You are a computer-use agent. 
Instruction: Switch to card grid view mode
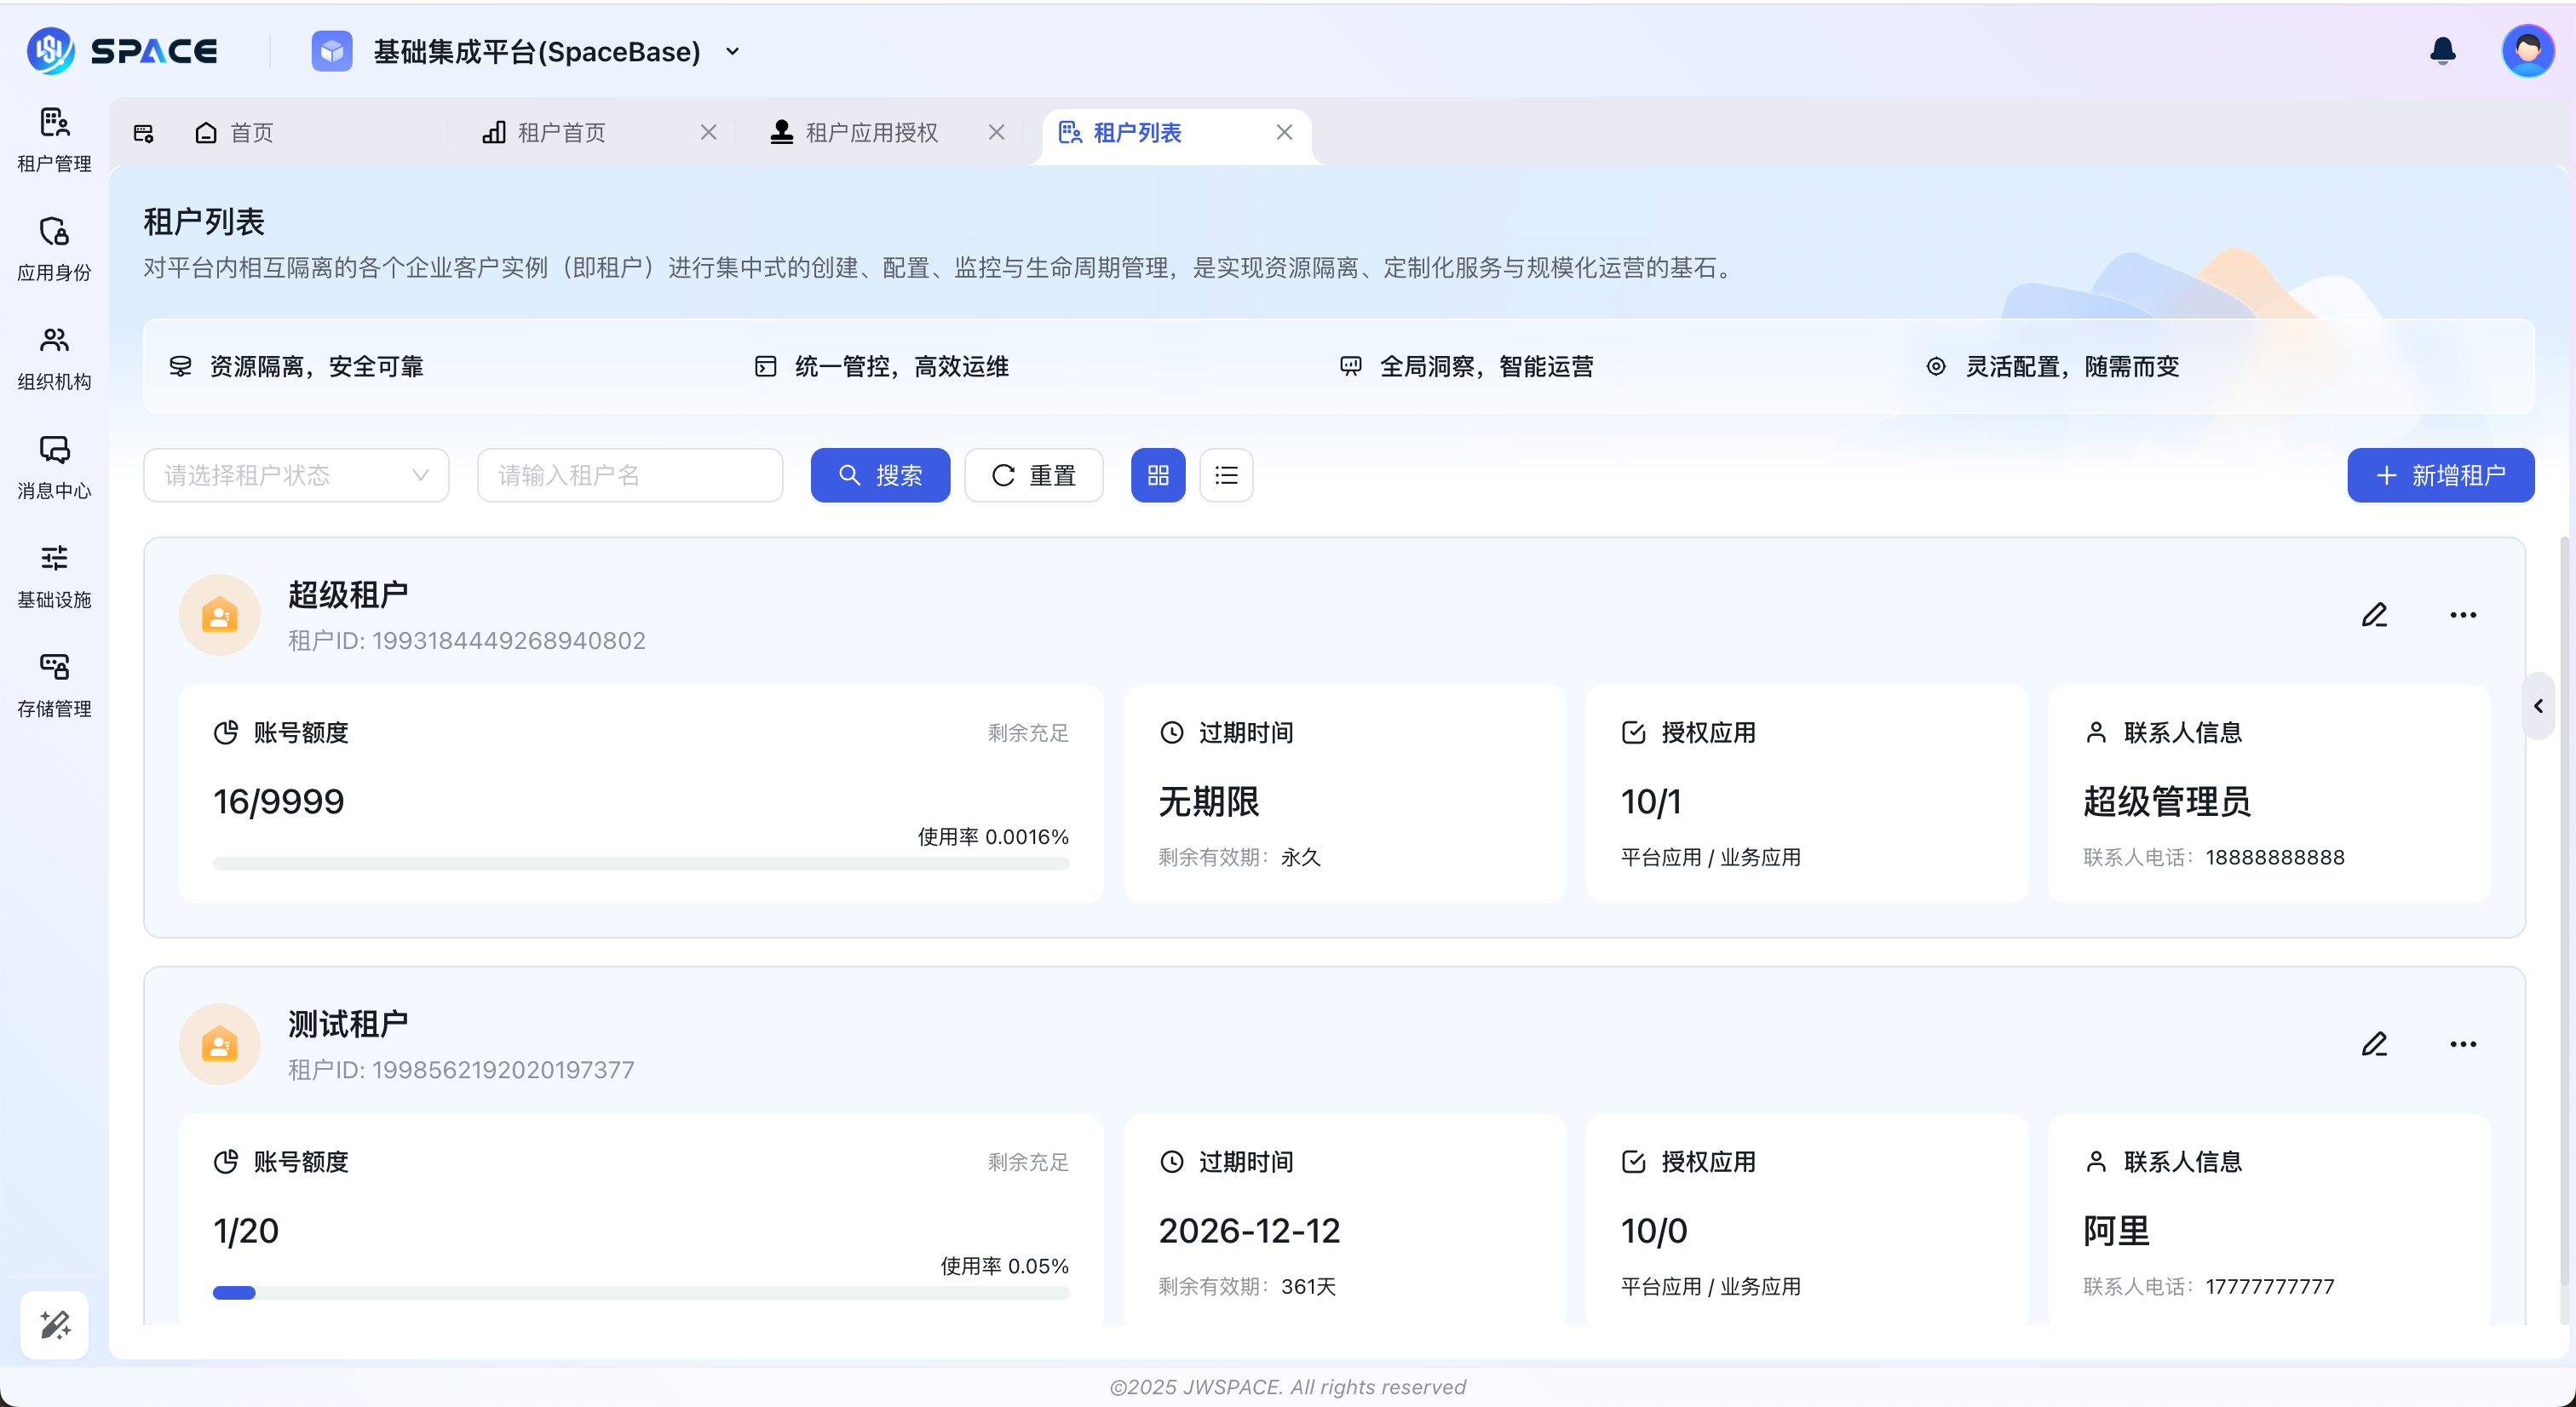click(x=1157, y=475)
